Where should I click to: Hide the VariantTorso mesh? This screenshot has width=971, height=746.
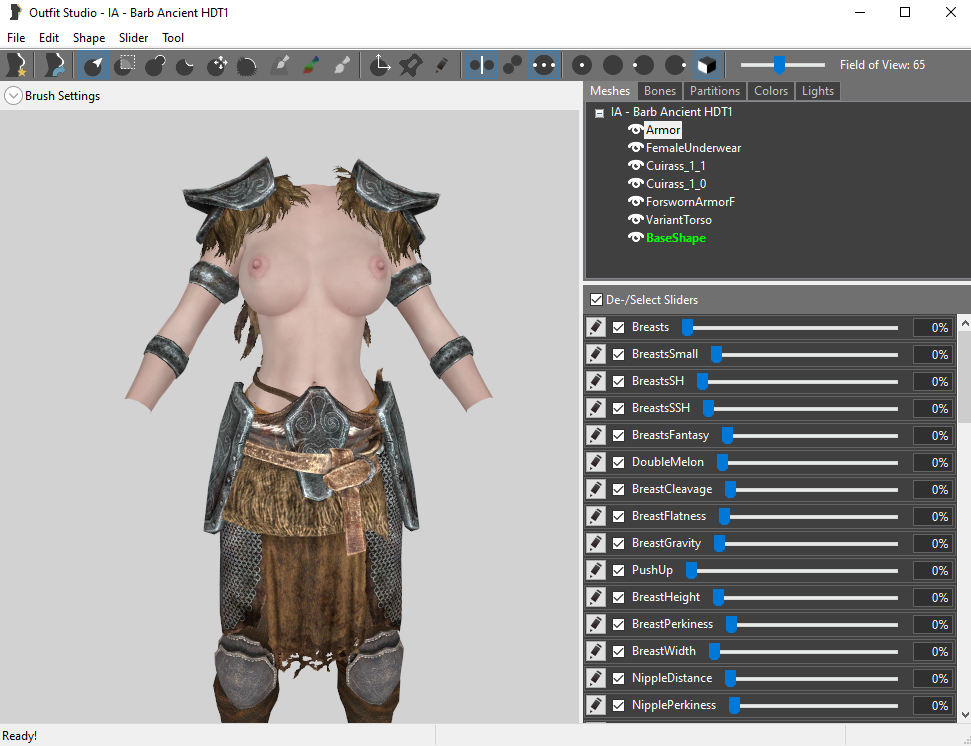pos(635,219)
